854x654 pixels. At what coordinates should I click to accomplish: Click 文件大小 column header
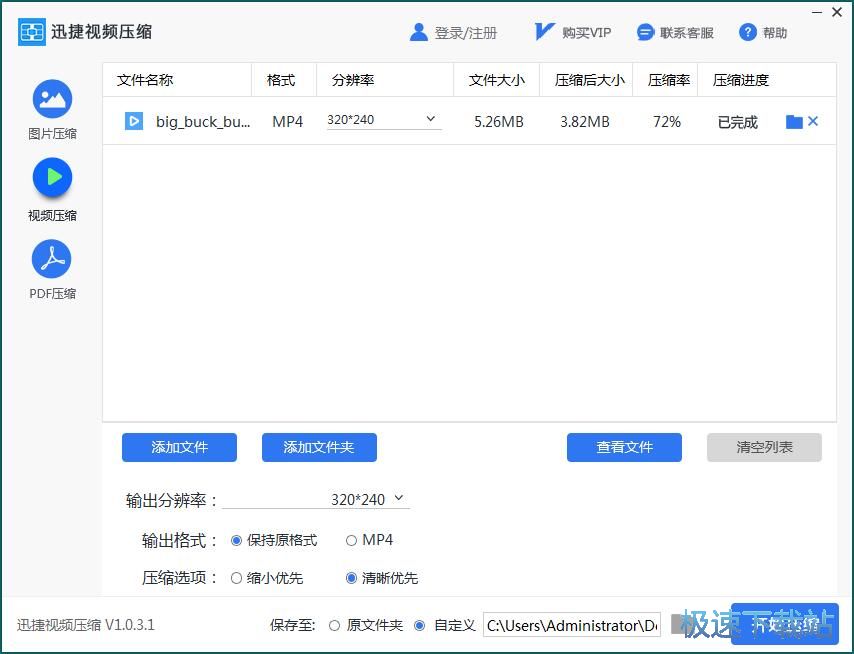coord(497,80)
